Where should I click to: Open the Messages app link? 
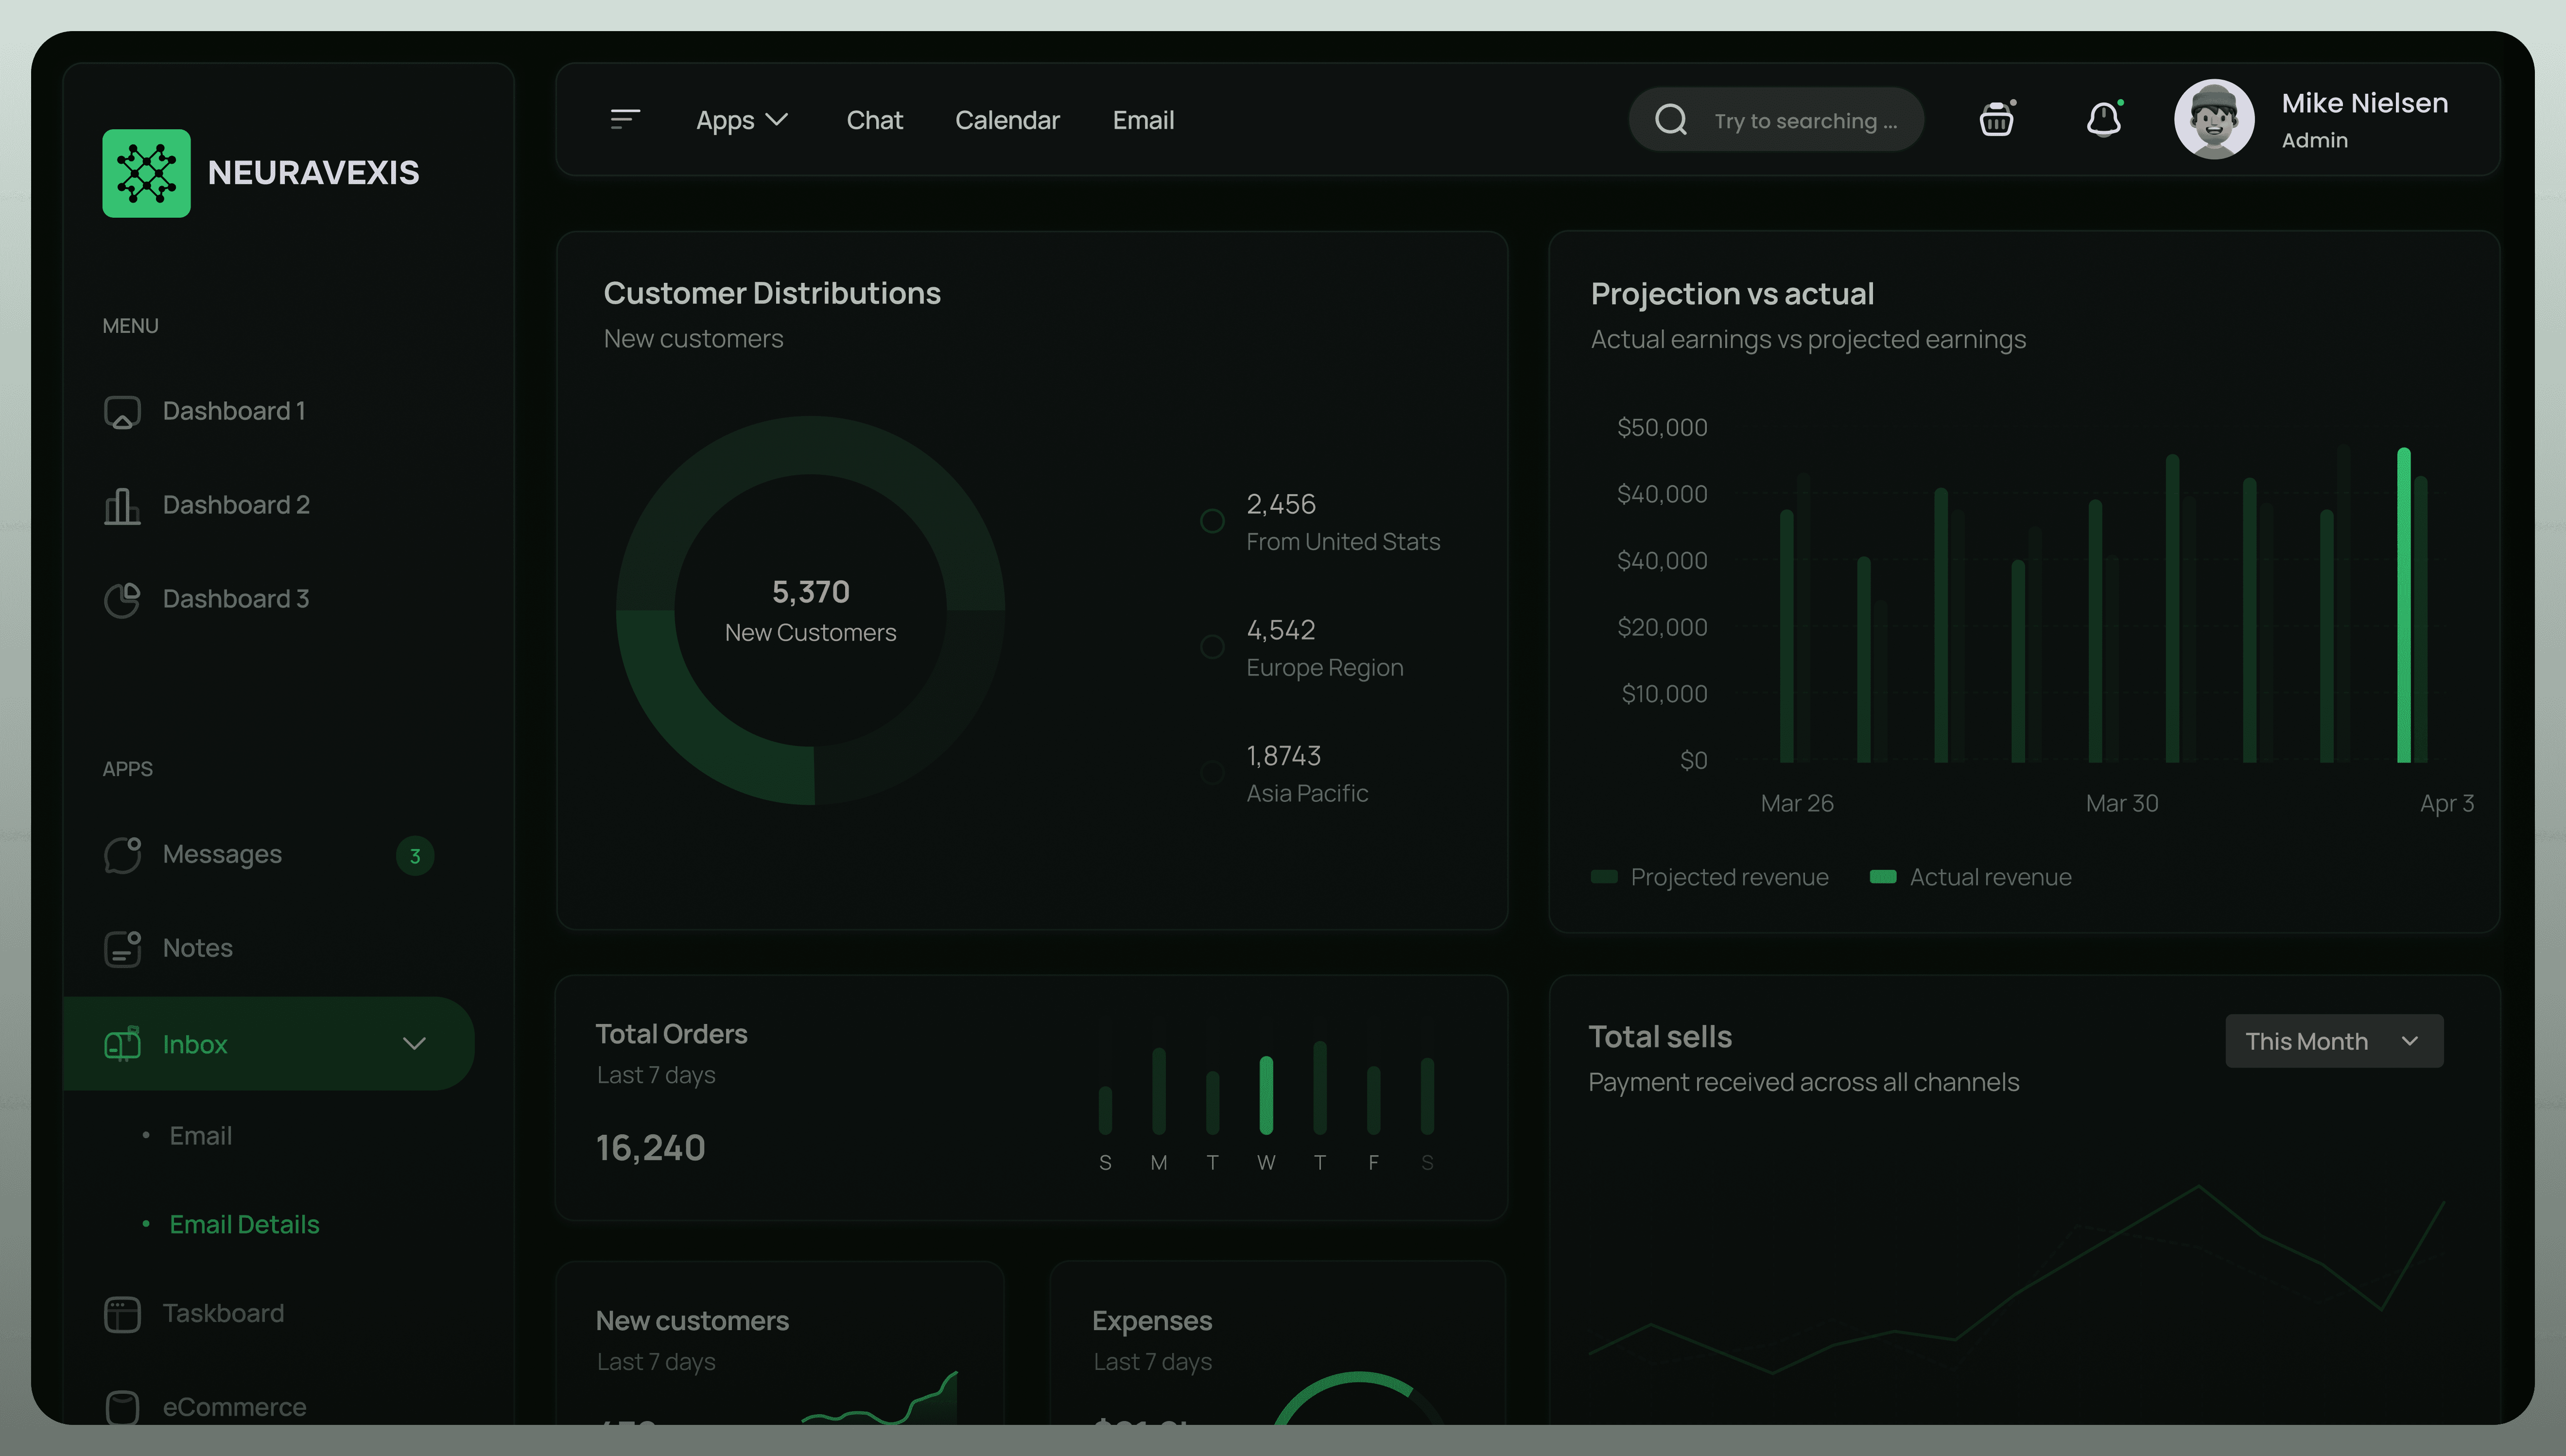(x=222, y=854)
